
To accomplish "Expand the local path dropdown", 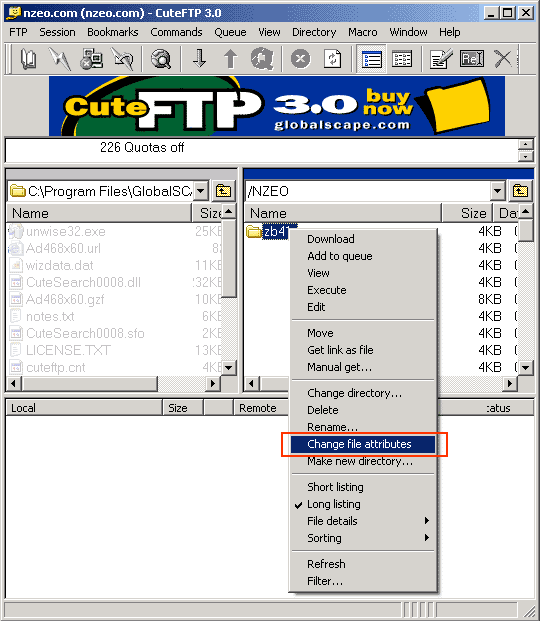I will click(x=201, y=191).
